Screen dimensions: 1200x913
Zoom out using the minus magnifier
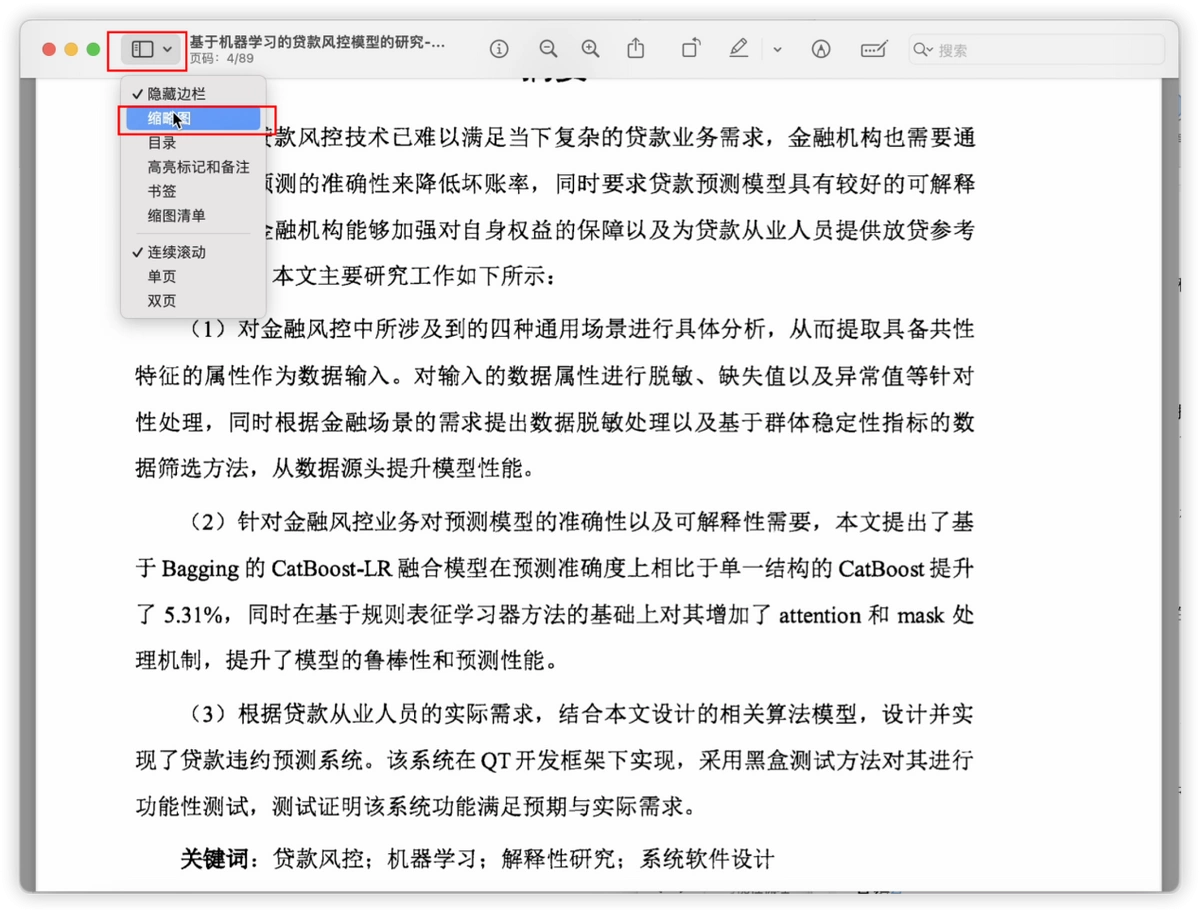coord(547,49)
